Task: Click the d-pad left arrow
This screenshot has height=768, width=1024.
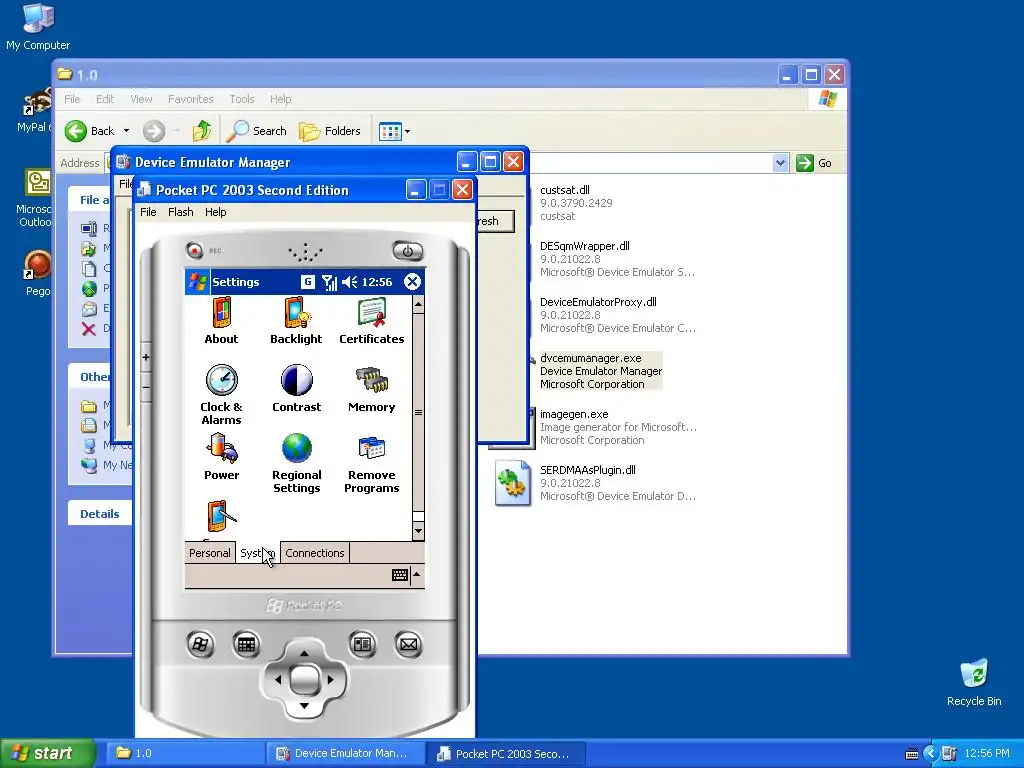Action: (x=278, y=680)
